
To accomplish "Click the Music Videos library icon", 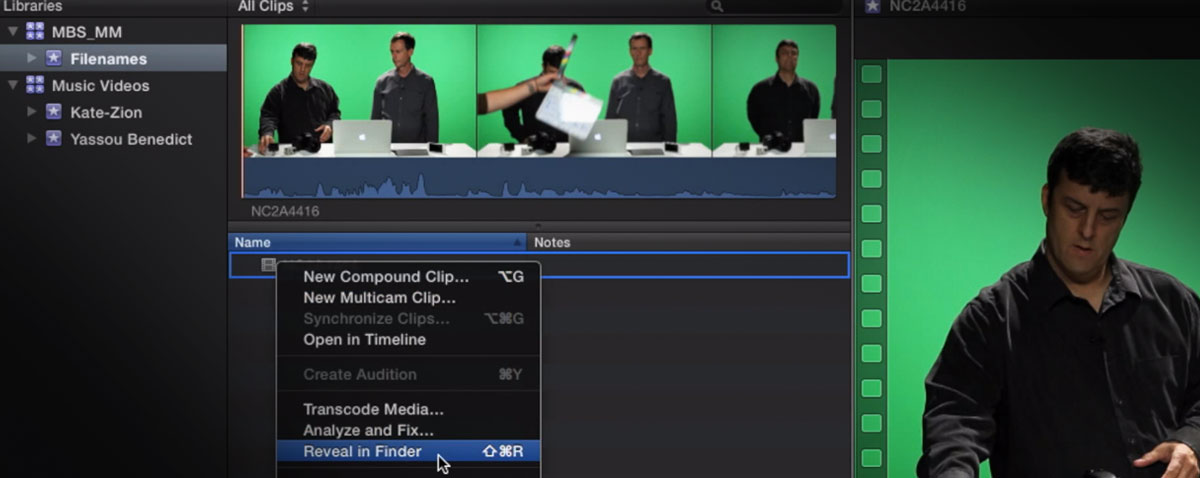I will tap(35, 86).
